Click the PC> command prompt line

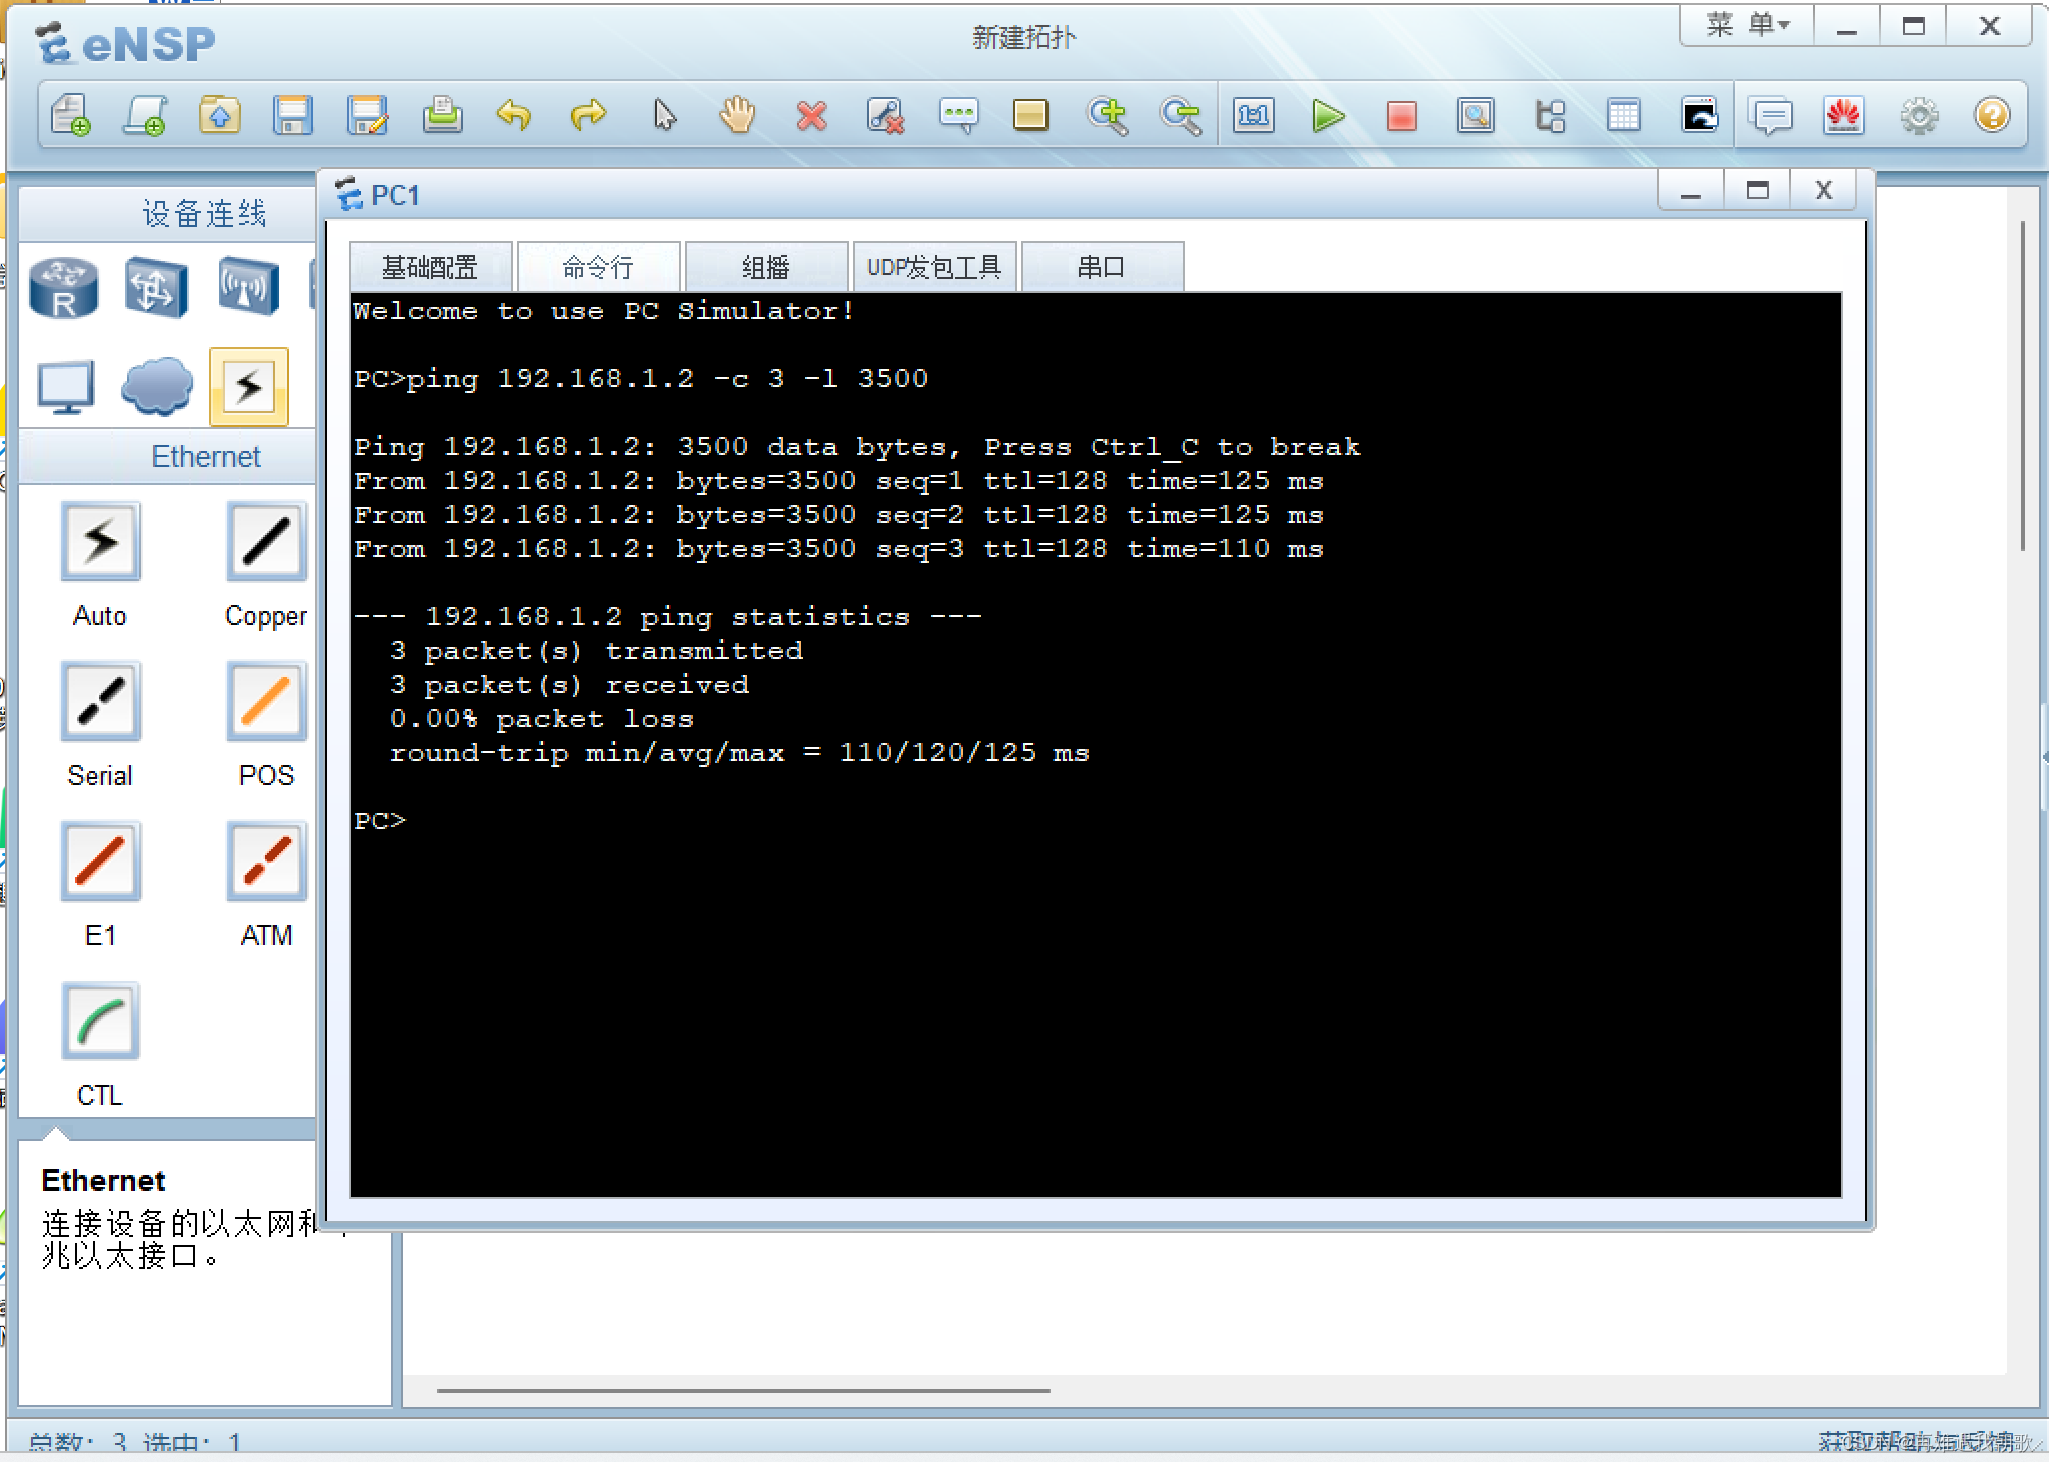click(381, 821)
